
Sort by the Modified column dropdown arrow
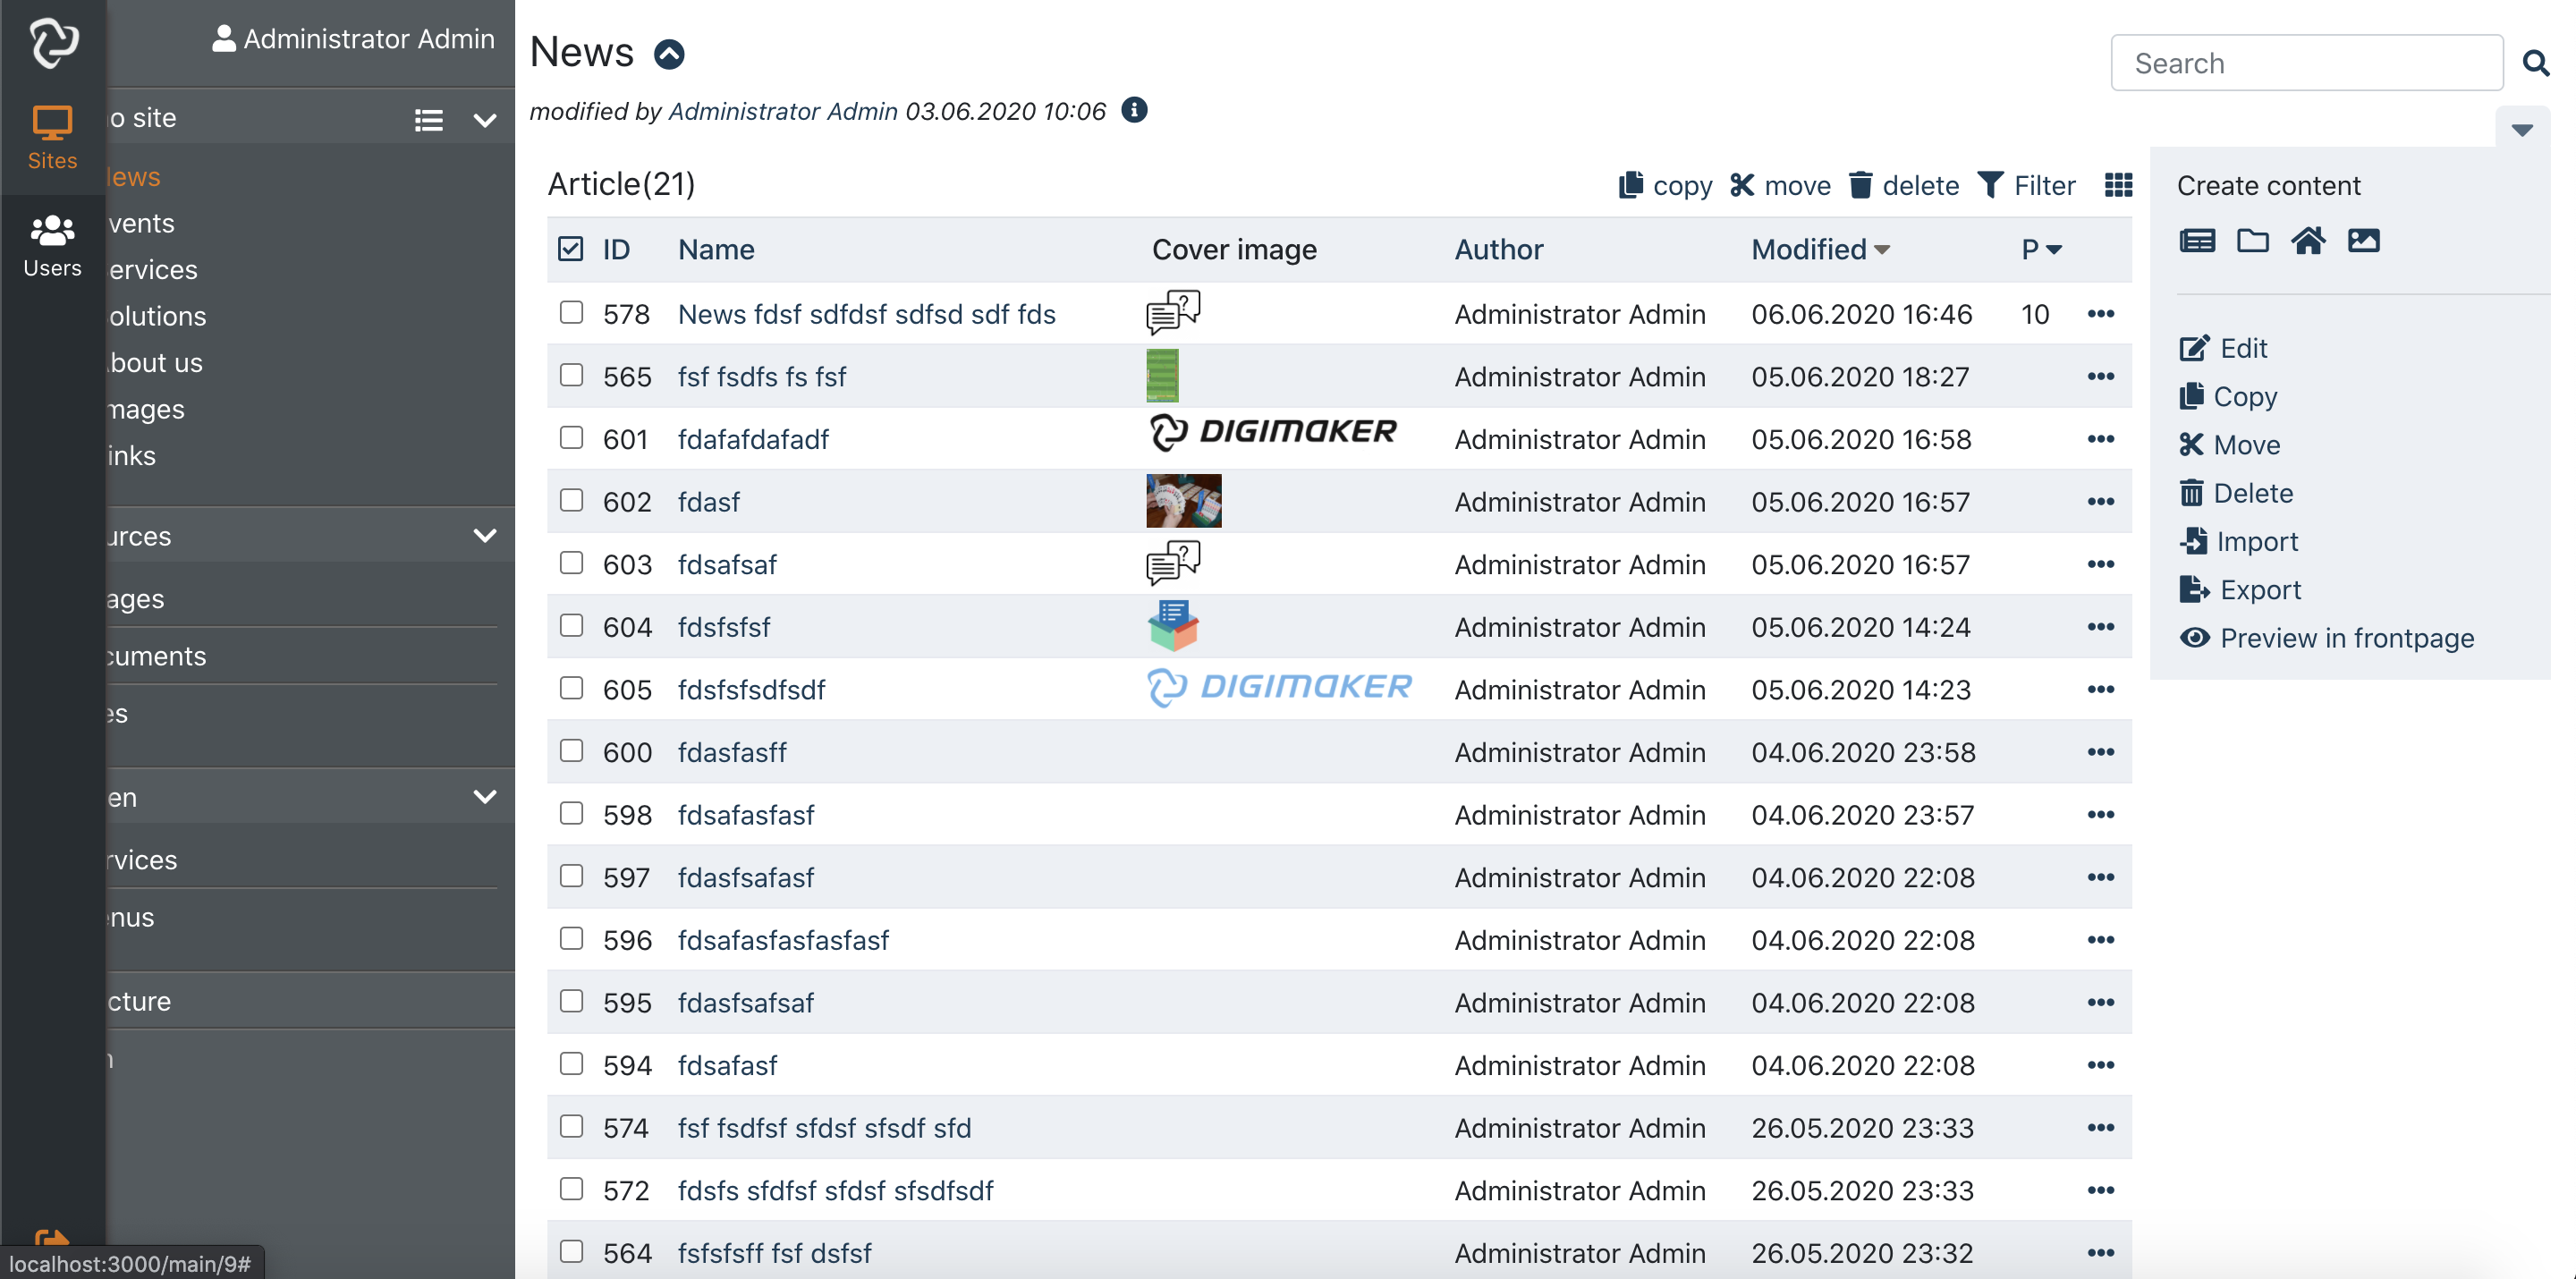[1882, 250]
